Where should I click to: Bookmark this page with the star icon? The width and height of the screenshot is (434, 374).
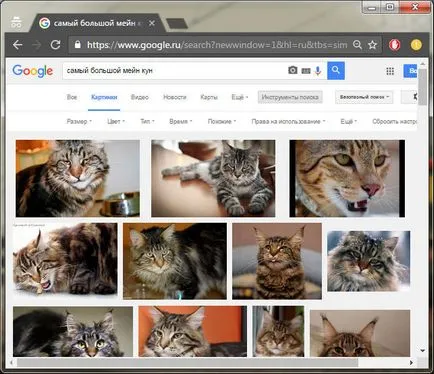tap(372, 45)
